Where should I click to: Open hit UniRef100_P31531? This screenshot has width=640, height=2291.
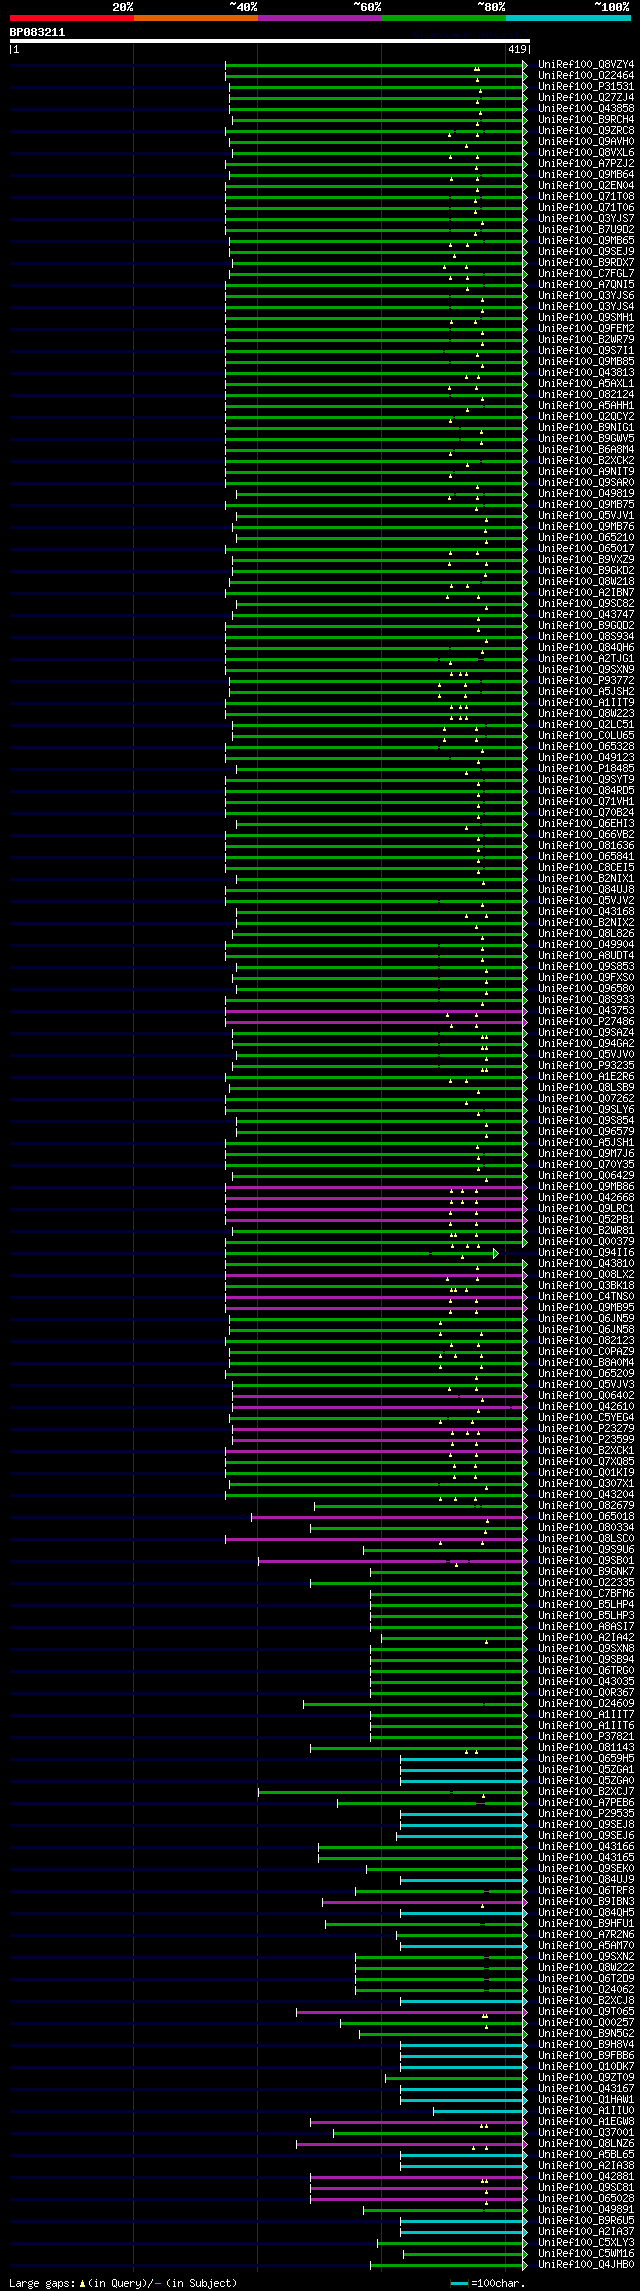coord(586,87)
